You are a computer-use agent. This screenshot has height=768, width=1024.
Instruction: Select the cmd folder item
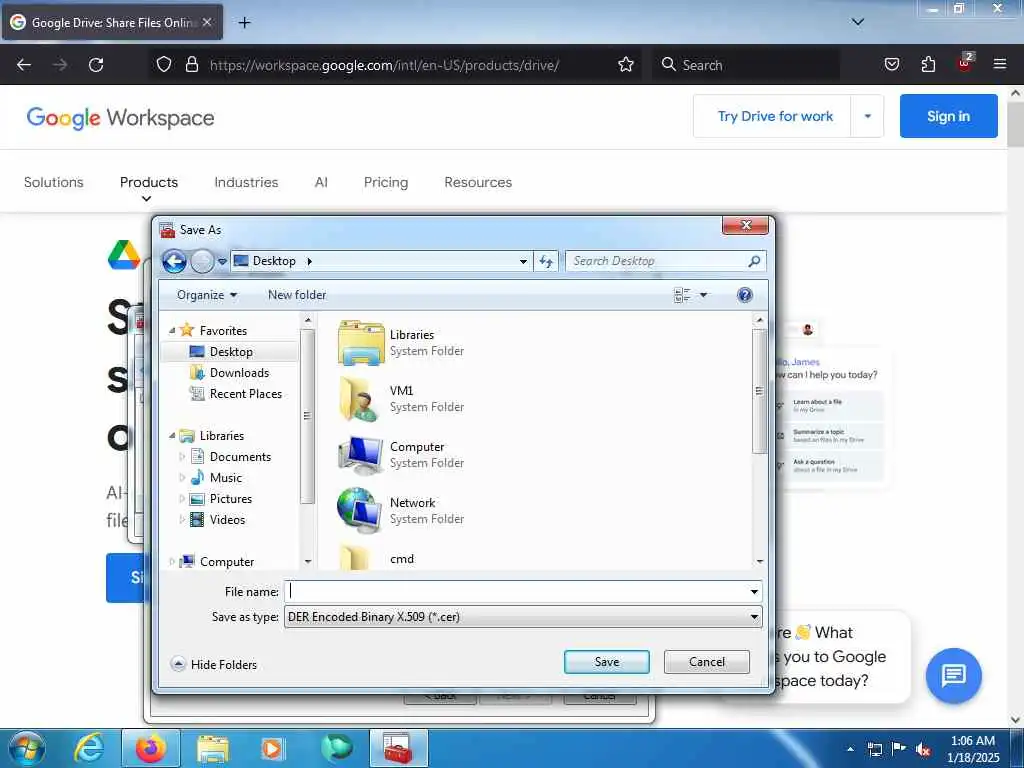pos(402,559)
